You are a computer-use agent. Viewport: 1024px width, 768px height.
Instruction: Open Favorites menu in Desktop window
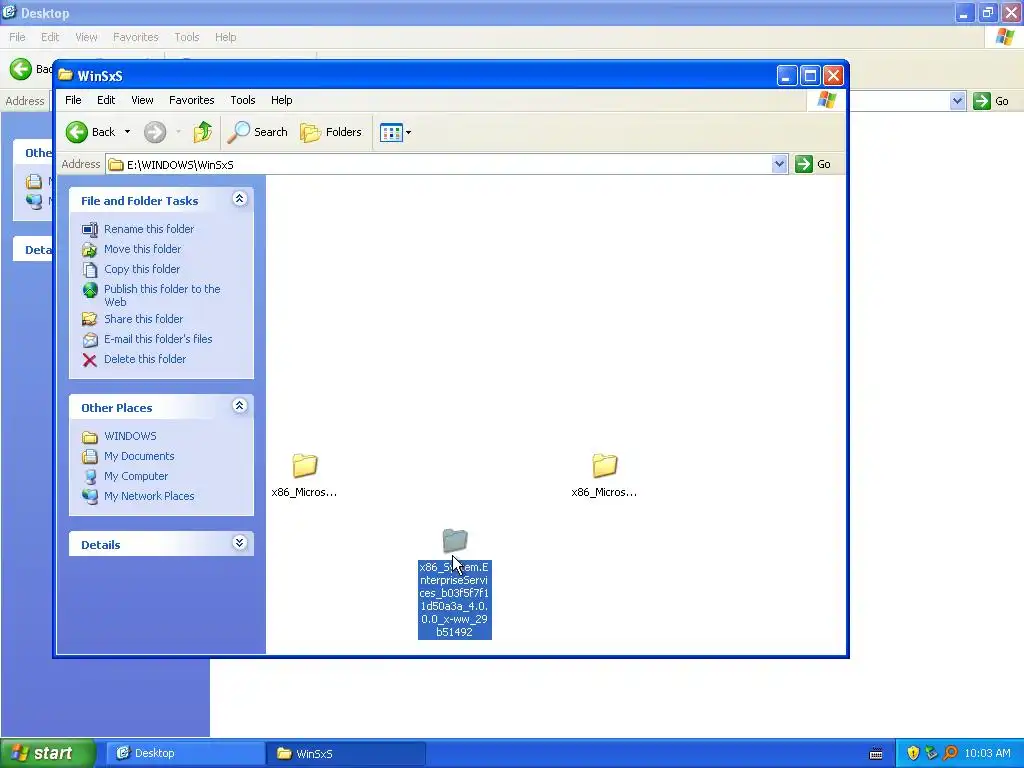point(135,37)
